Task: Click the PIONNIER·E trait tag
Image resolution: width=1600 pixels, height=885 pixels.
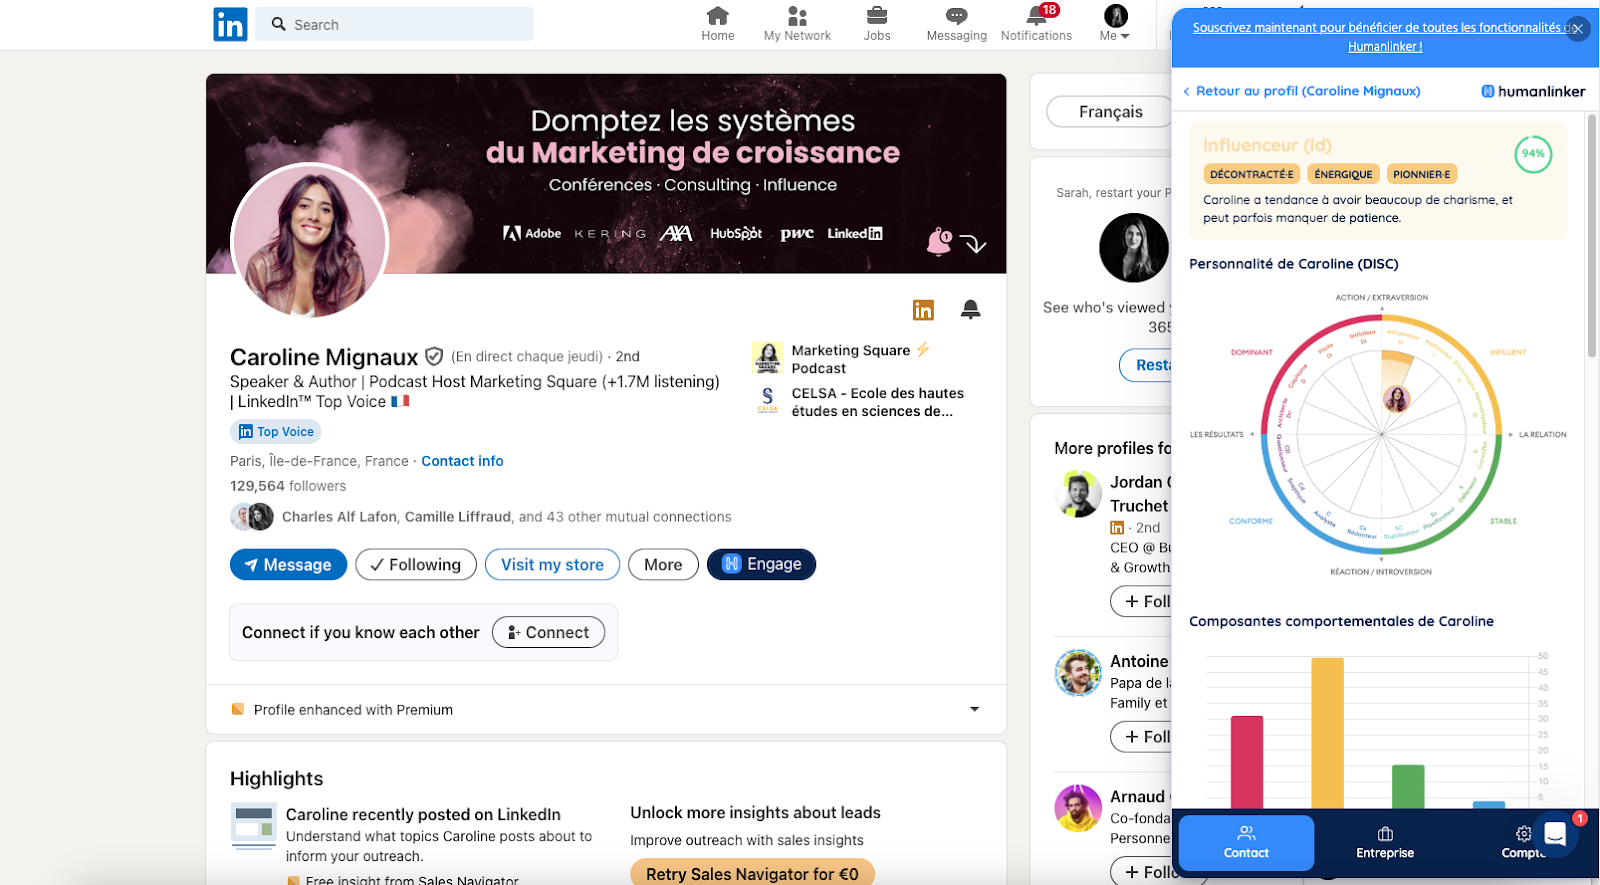Action: coord(1421,174)
